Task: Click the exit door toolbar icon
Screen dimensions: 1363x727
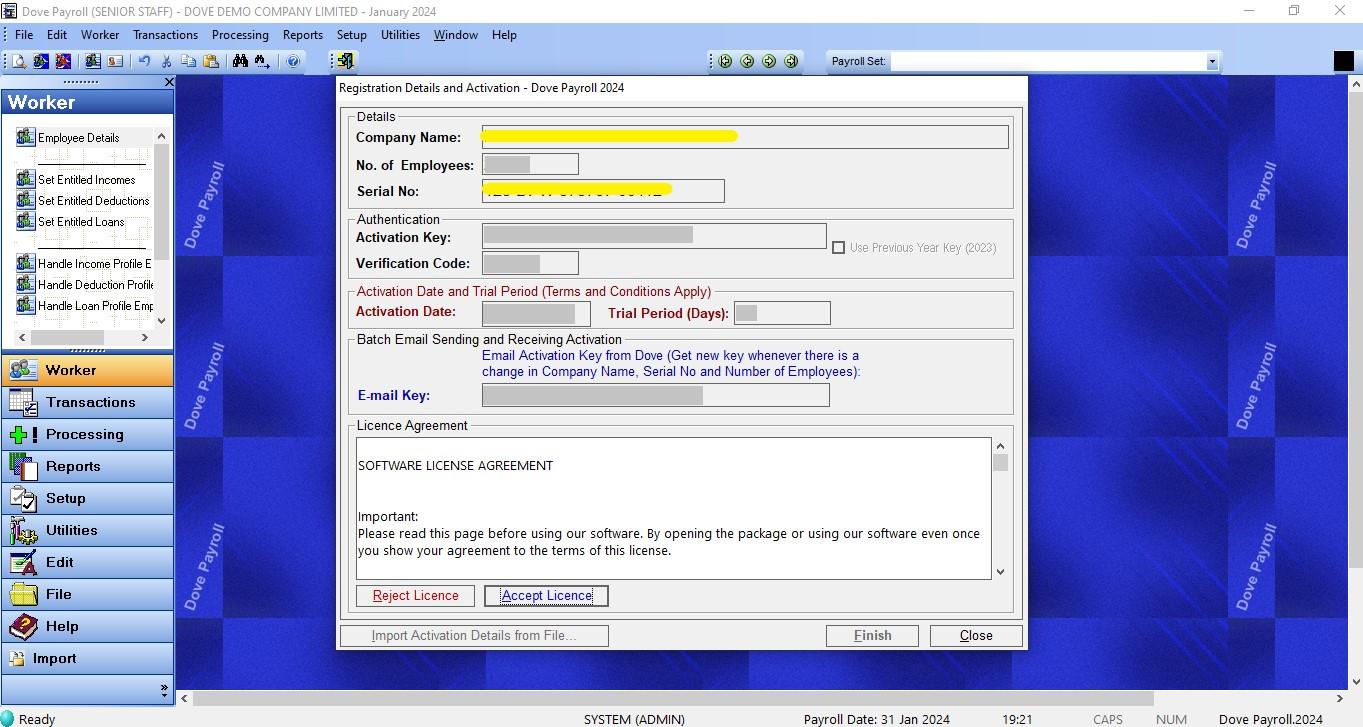Action: (345, 61)
